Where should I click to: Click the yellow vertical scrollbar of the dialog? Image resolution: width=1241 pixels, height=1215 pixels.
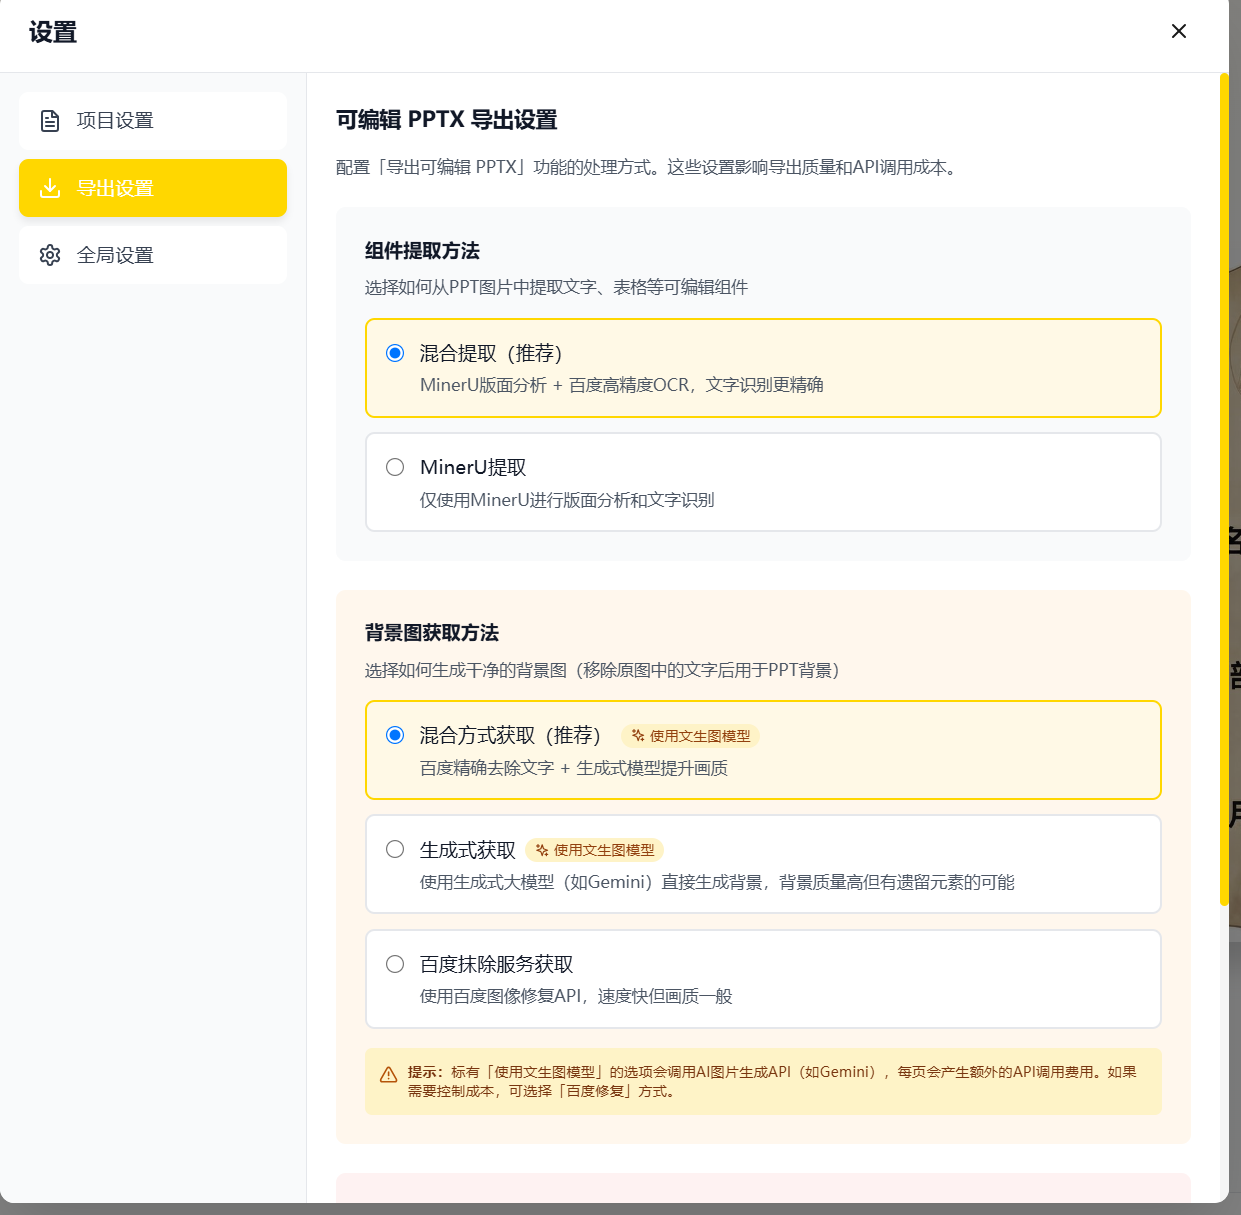coord(1223,490)
